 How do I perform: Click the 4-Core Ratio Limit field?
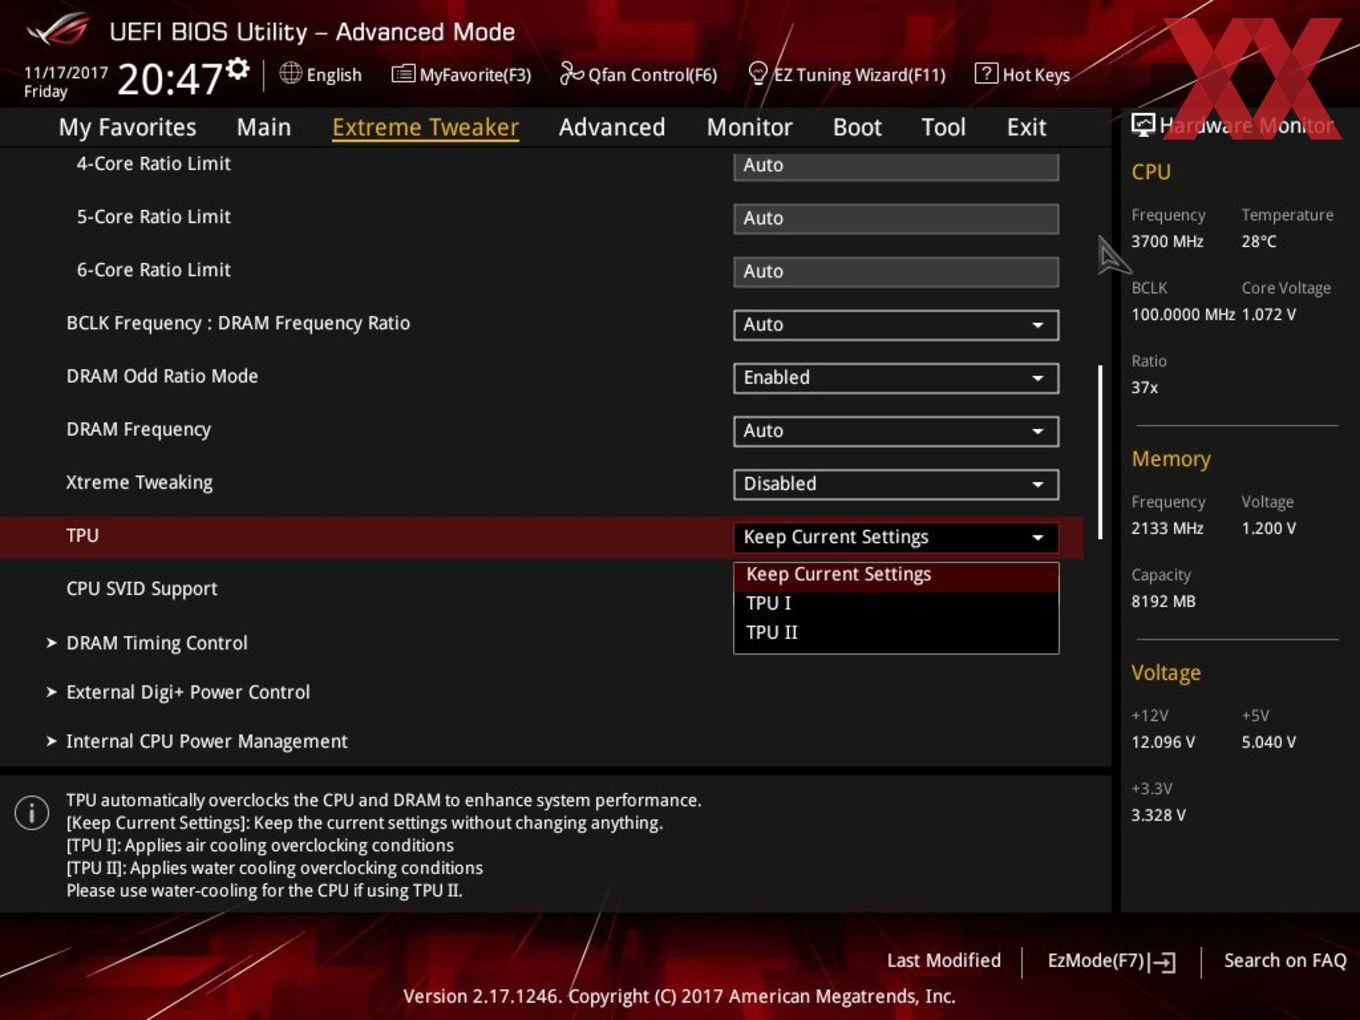tap(896, 166)
